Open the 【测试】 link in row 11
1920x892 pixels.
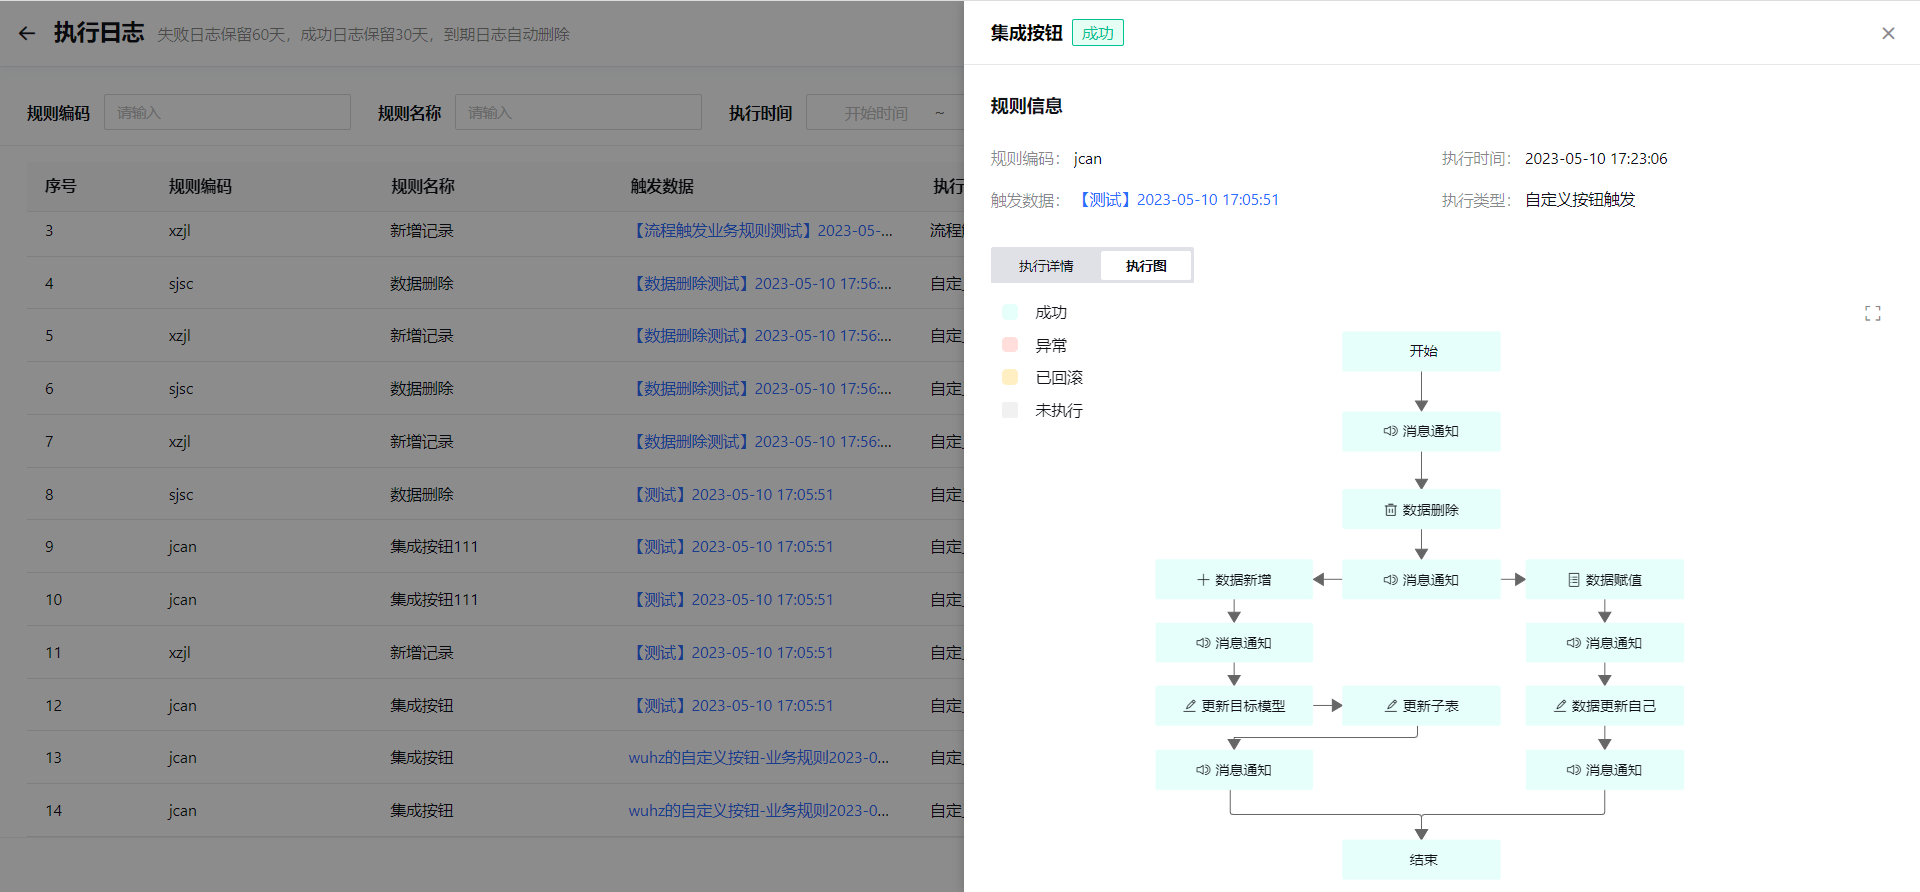click(731, 653)
